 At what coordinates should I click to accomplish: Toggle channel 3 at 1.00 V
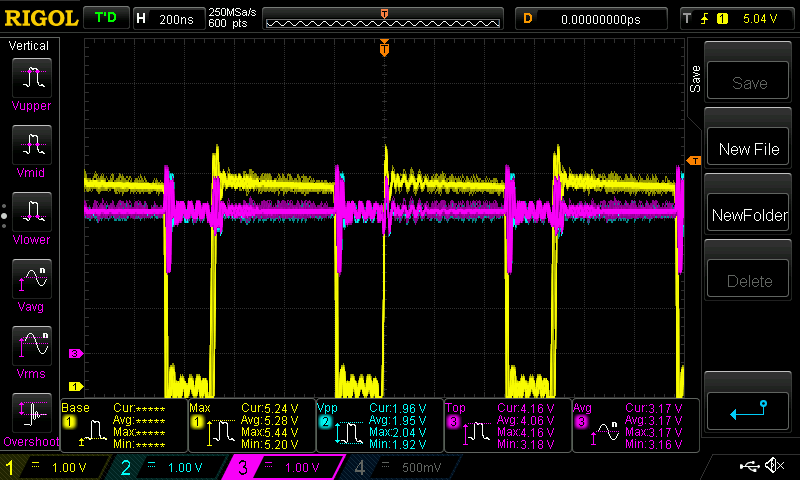pyautogui.click(x=283, y=467)
